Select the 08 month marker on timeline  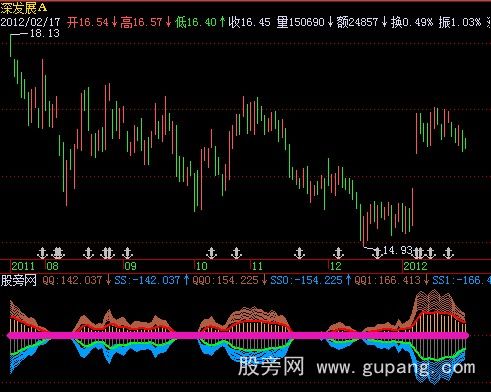(x=52, y=266)
